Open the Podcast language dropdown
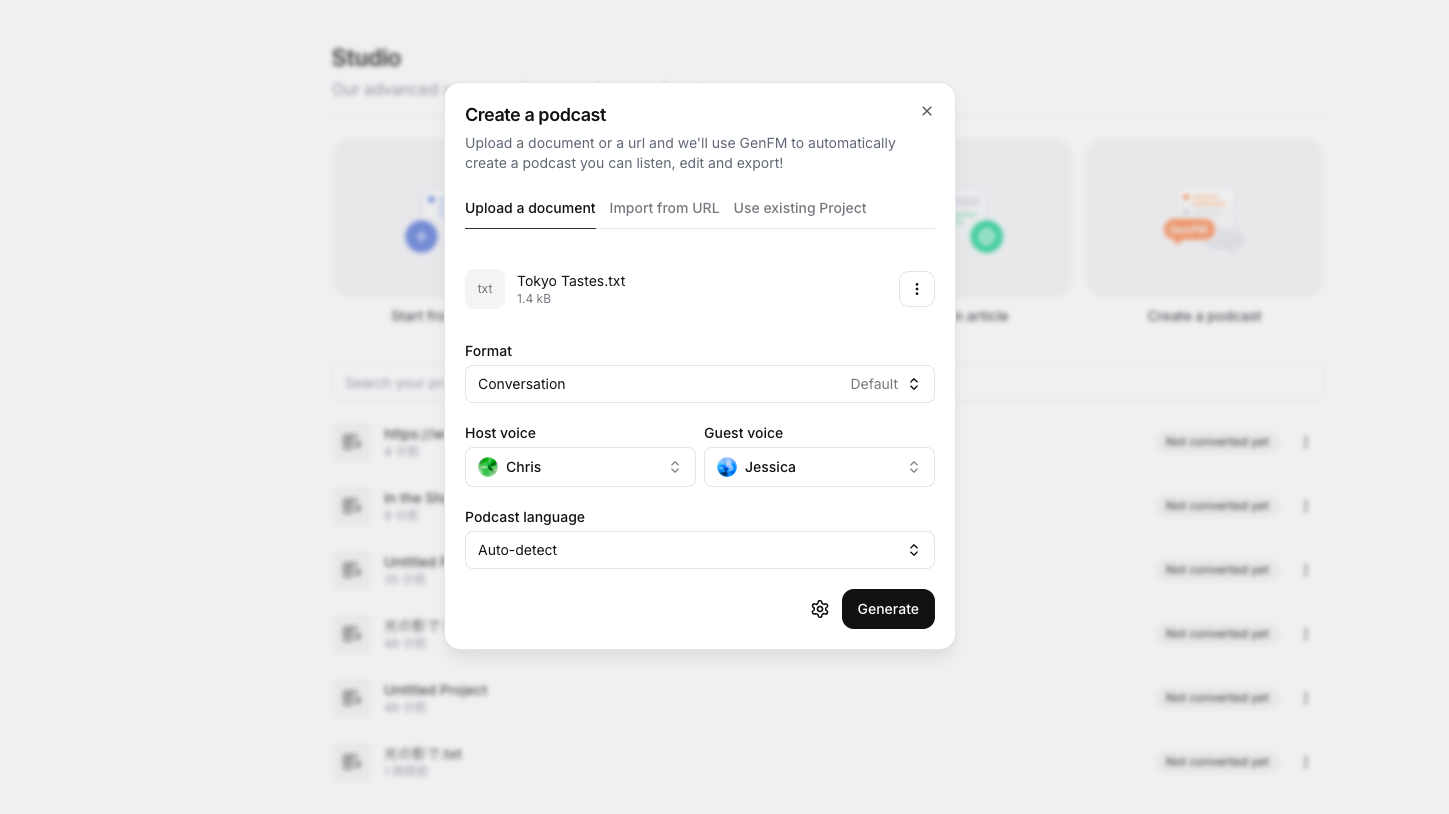Image resolution: width=1449 pixels, height=814 pixels. [x=699, y=550]
